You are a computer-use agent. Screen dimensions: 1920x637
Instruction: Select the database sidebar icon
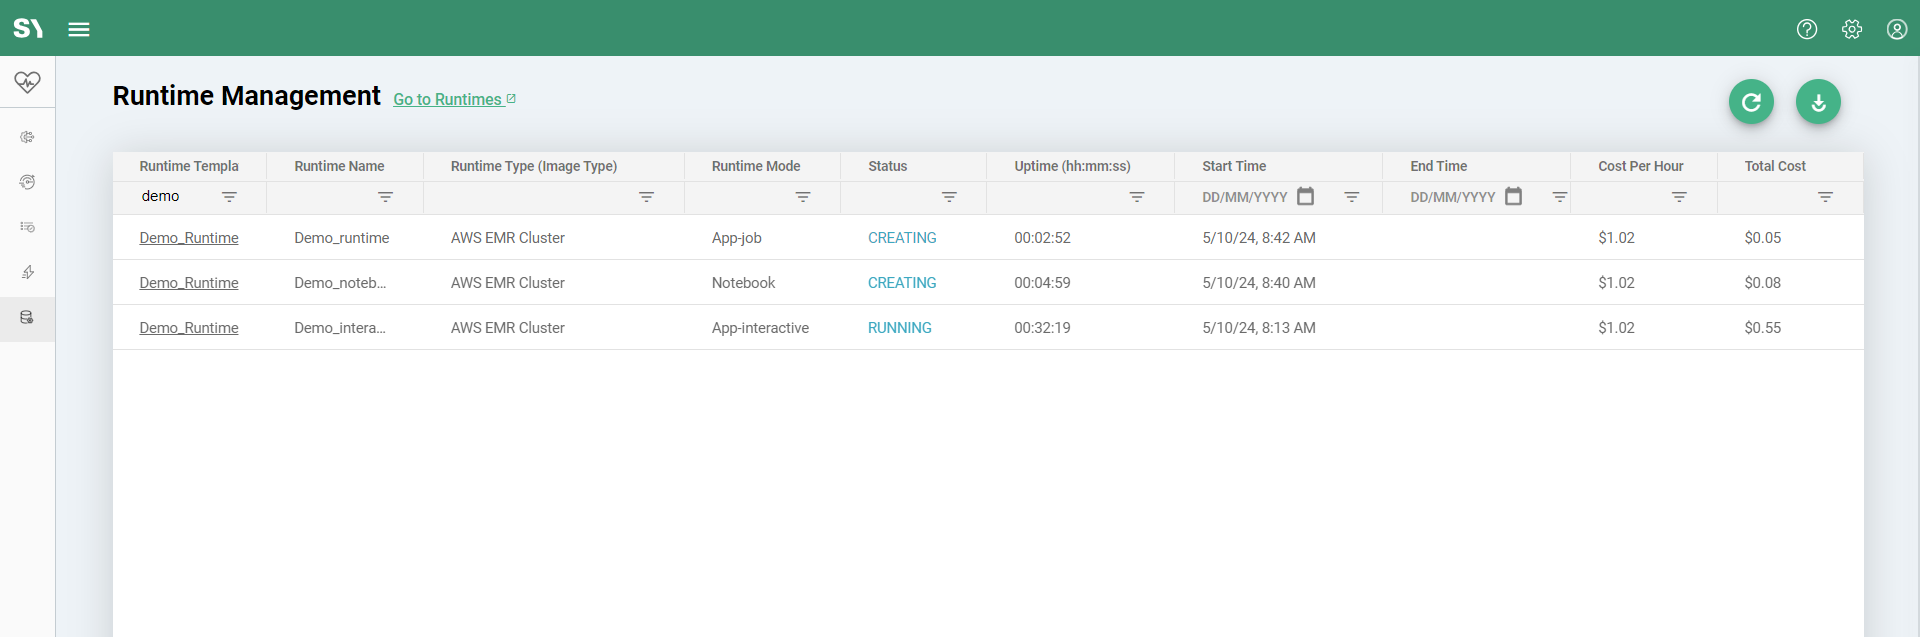pyautogui.click(x=27, y=318)
